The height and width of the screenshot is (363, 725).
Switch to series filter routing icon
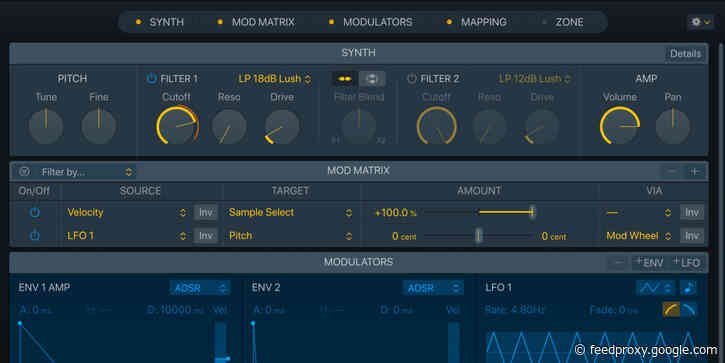click(x=344, y=79)
